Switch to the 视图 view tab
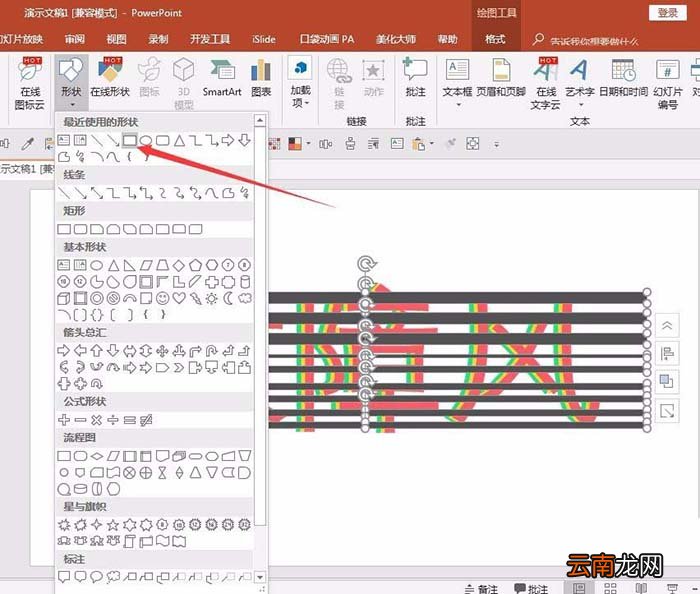This screenshot has width=700, height=594. 117,39
